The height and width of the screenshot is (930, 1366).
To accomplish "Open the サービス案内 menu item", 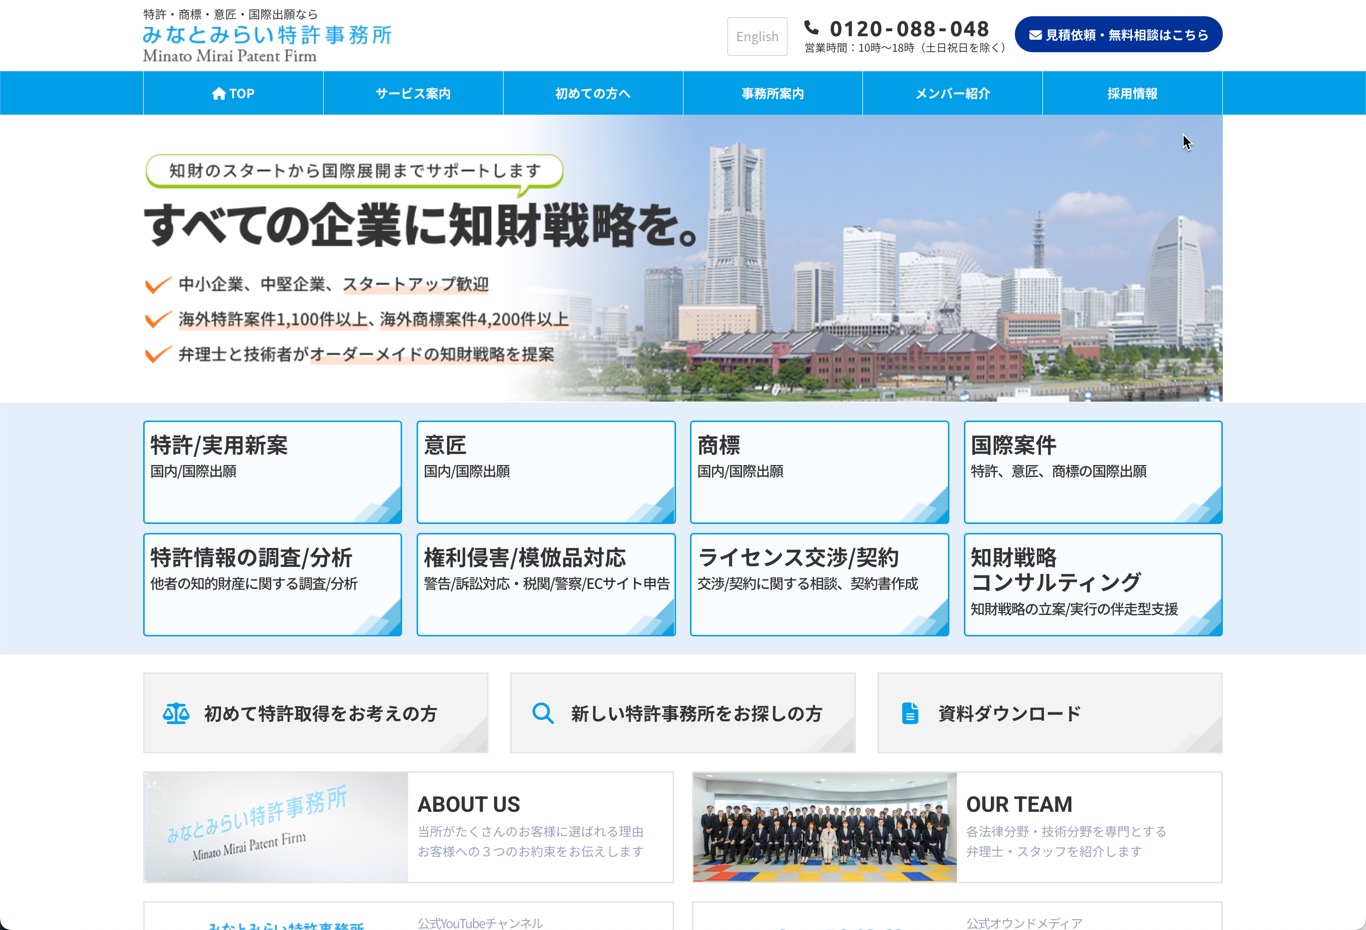I will 413,94.
